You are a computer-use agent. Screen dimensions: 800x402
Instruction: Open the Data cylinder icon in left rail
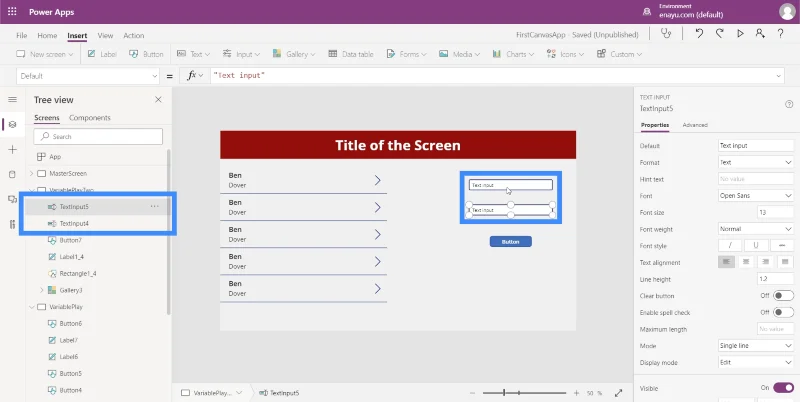(x=12, y=174)
